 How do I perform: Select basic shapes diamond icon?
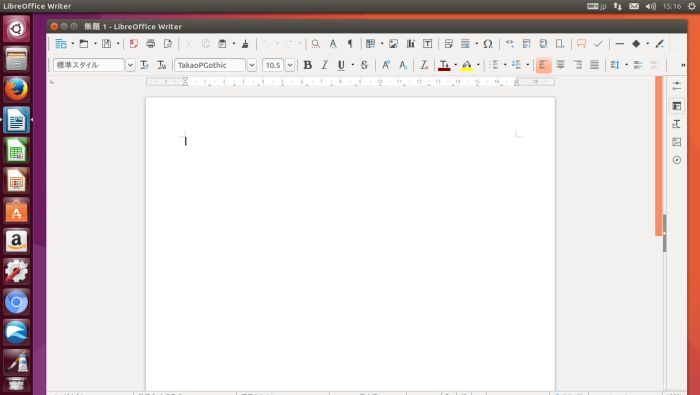637,44
